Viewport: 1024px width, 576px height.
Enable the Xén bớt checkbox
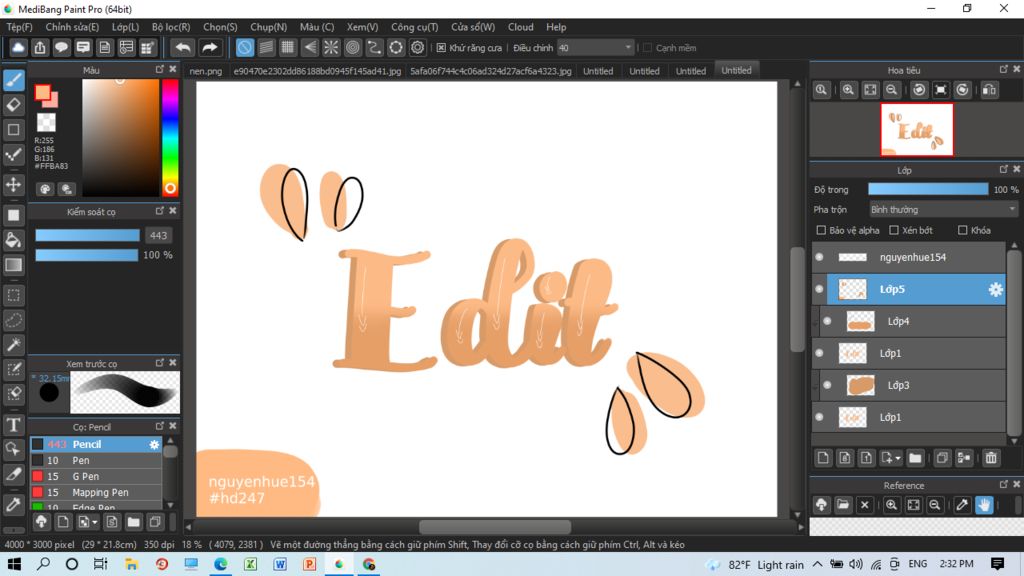pos(894,230)
